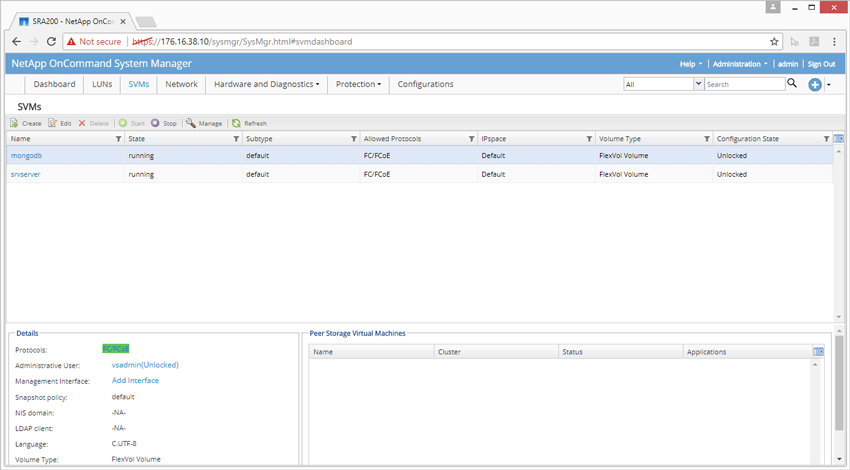The width and height of the screenshot is (850, 470).
Task: Select Unlocked cell in mongodb row
Action: tap(772, 156)
